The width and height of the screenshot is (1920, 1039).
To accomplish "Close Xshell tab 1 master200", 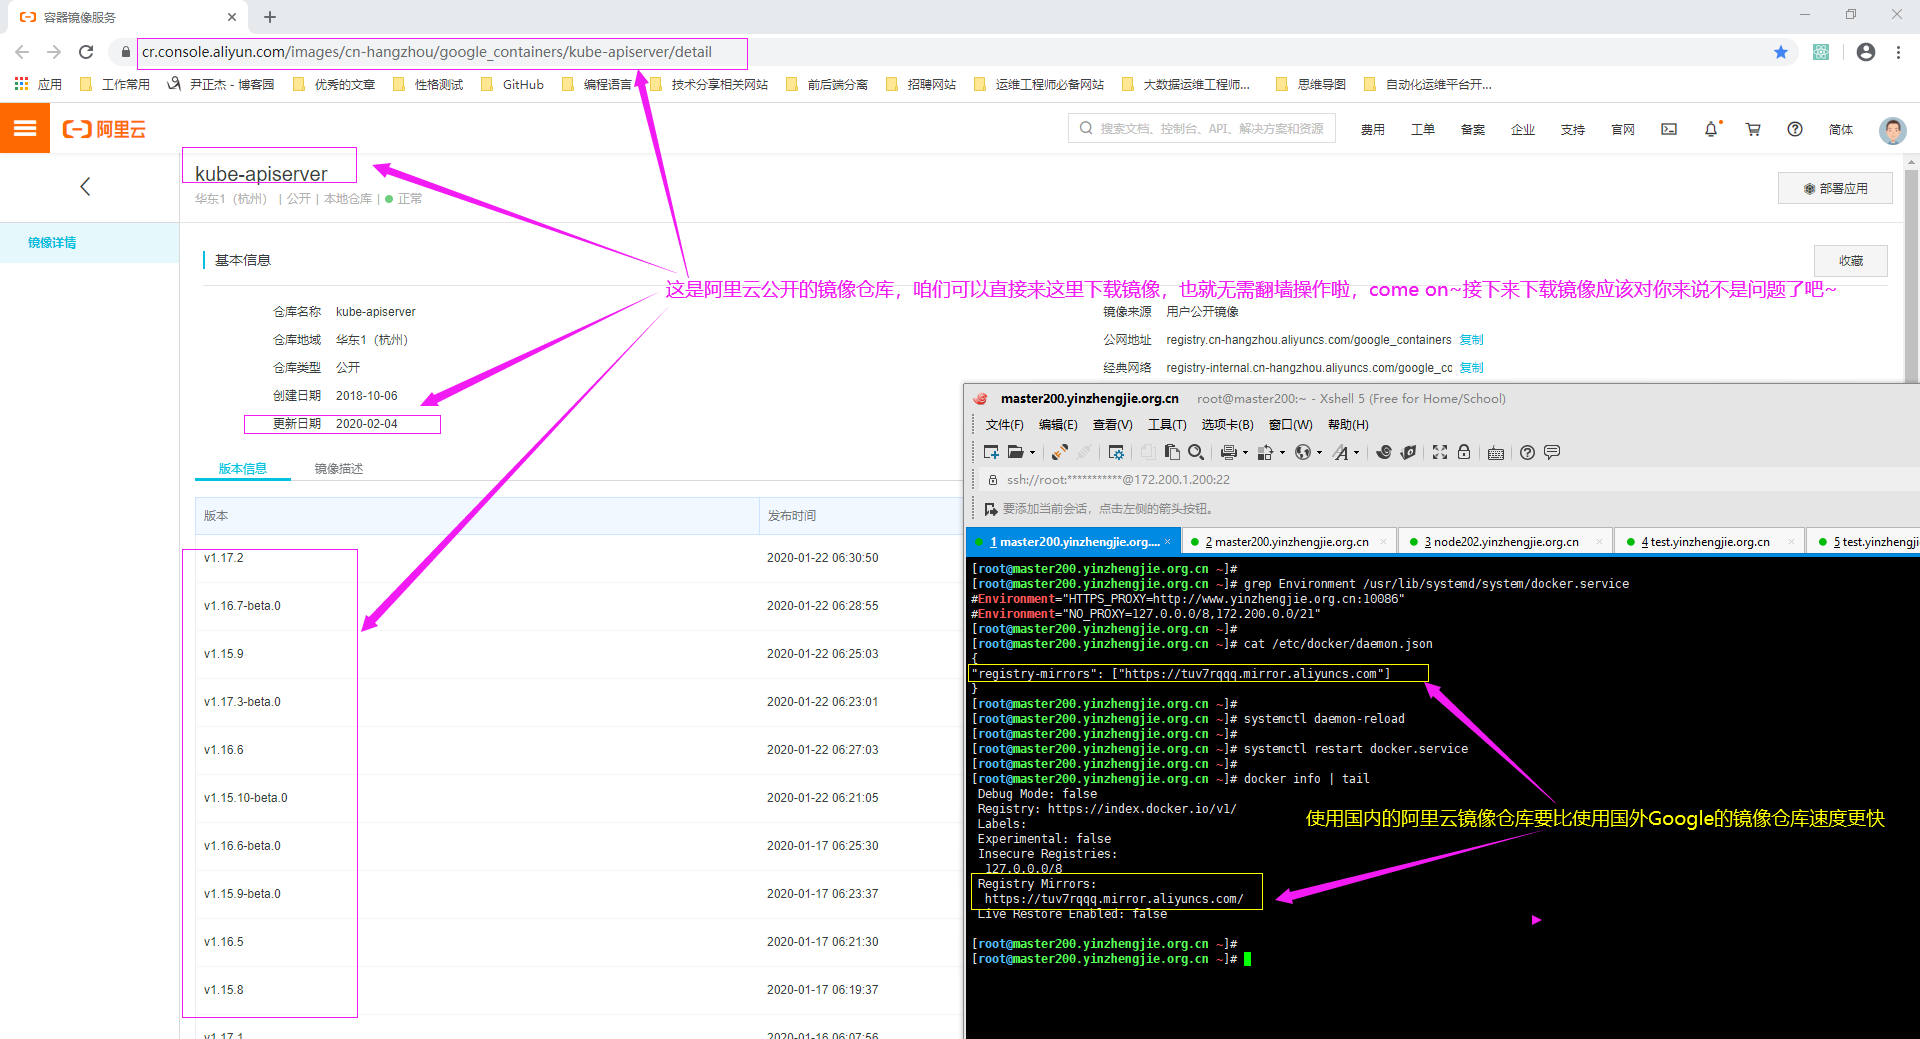I will point(1167,542).
